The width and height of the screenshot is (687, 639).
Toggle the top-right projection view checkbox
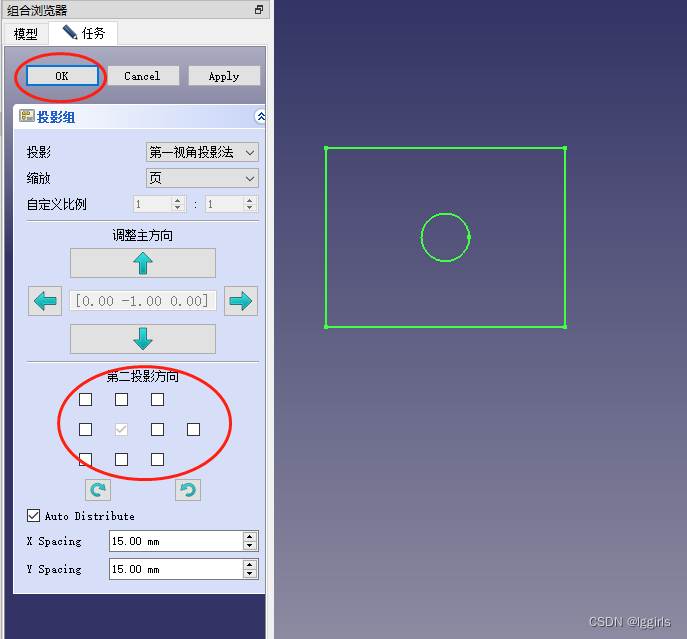[x=157, y=399]
